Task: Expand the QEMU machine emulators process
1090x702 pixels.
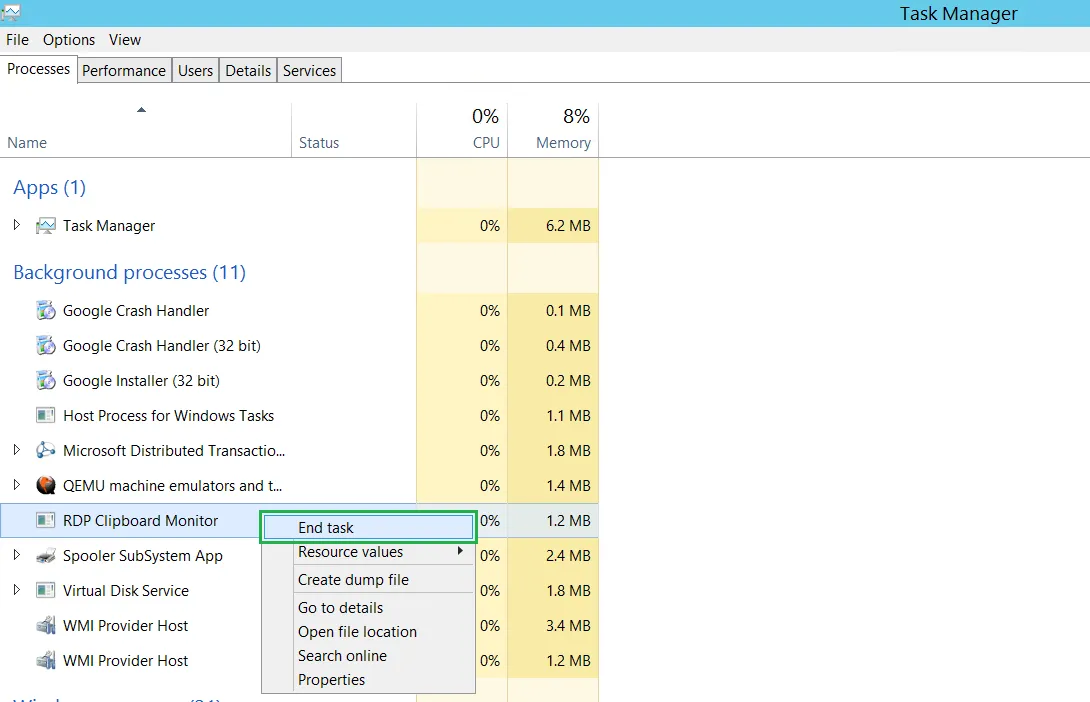Action: coord(17,484)
